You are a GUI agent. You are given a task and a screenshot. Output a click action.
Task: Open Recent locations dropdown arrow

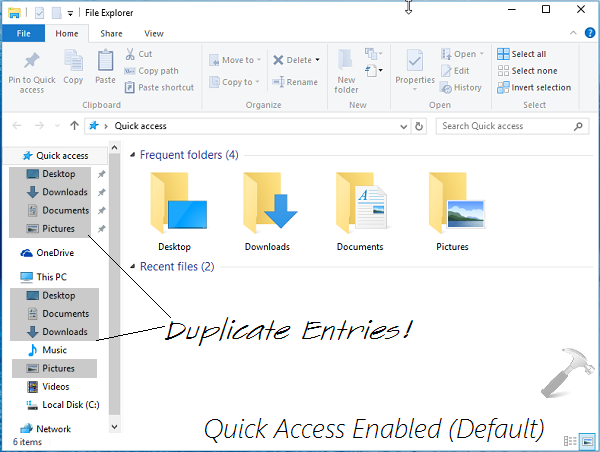pos(57,126)
